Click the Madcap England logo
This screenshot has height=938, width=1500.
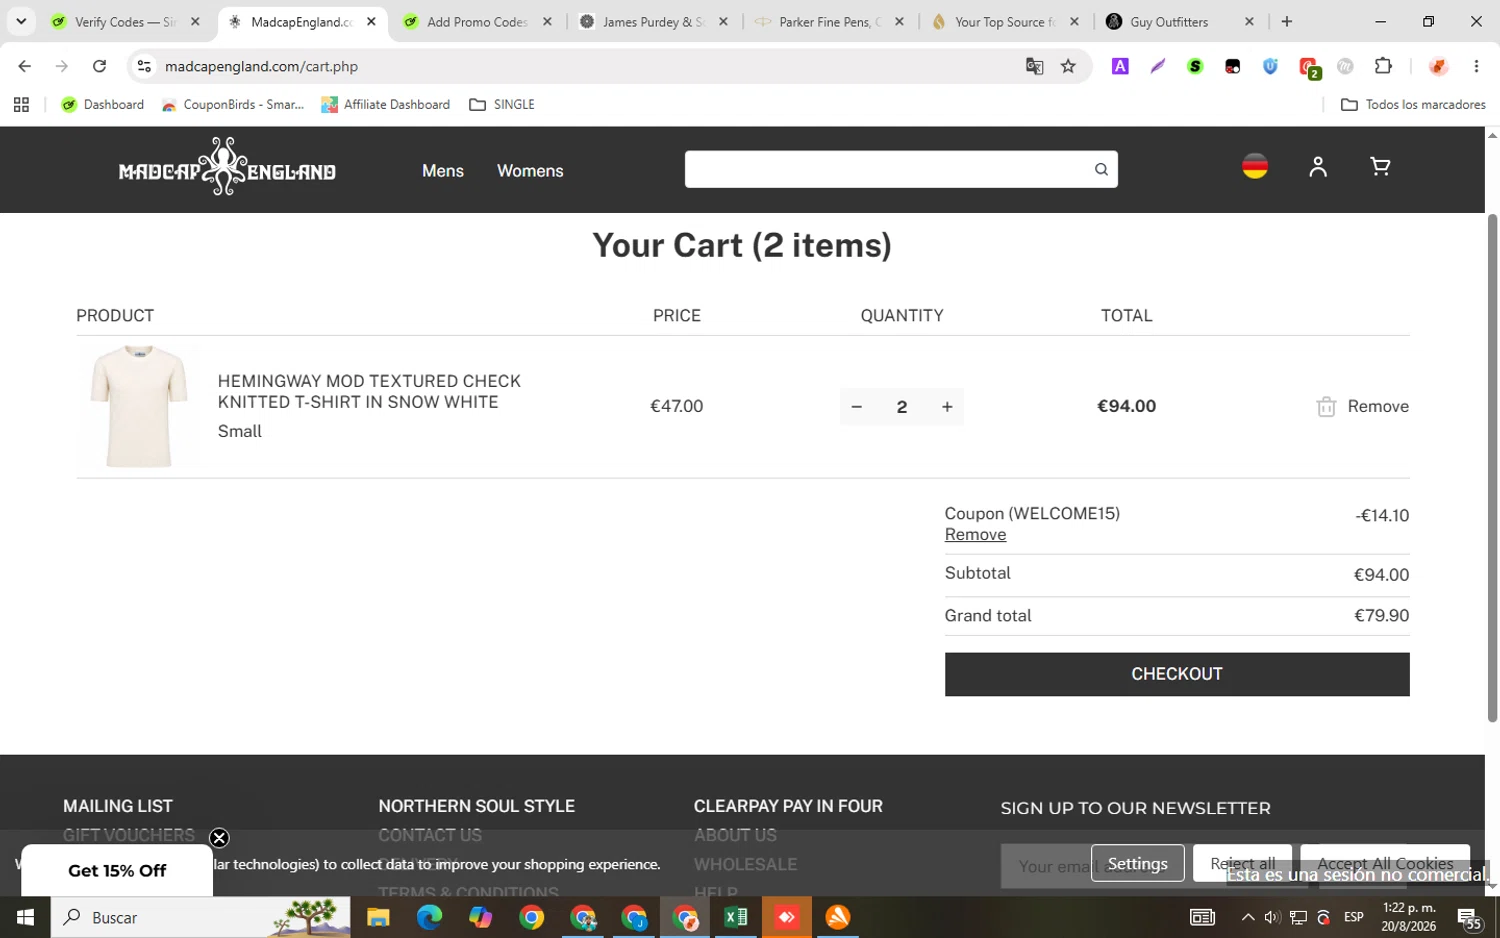pyautogui.click(x=227, y=168)
